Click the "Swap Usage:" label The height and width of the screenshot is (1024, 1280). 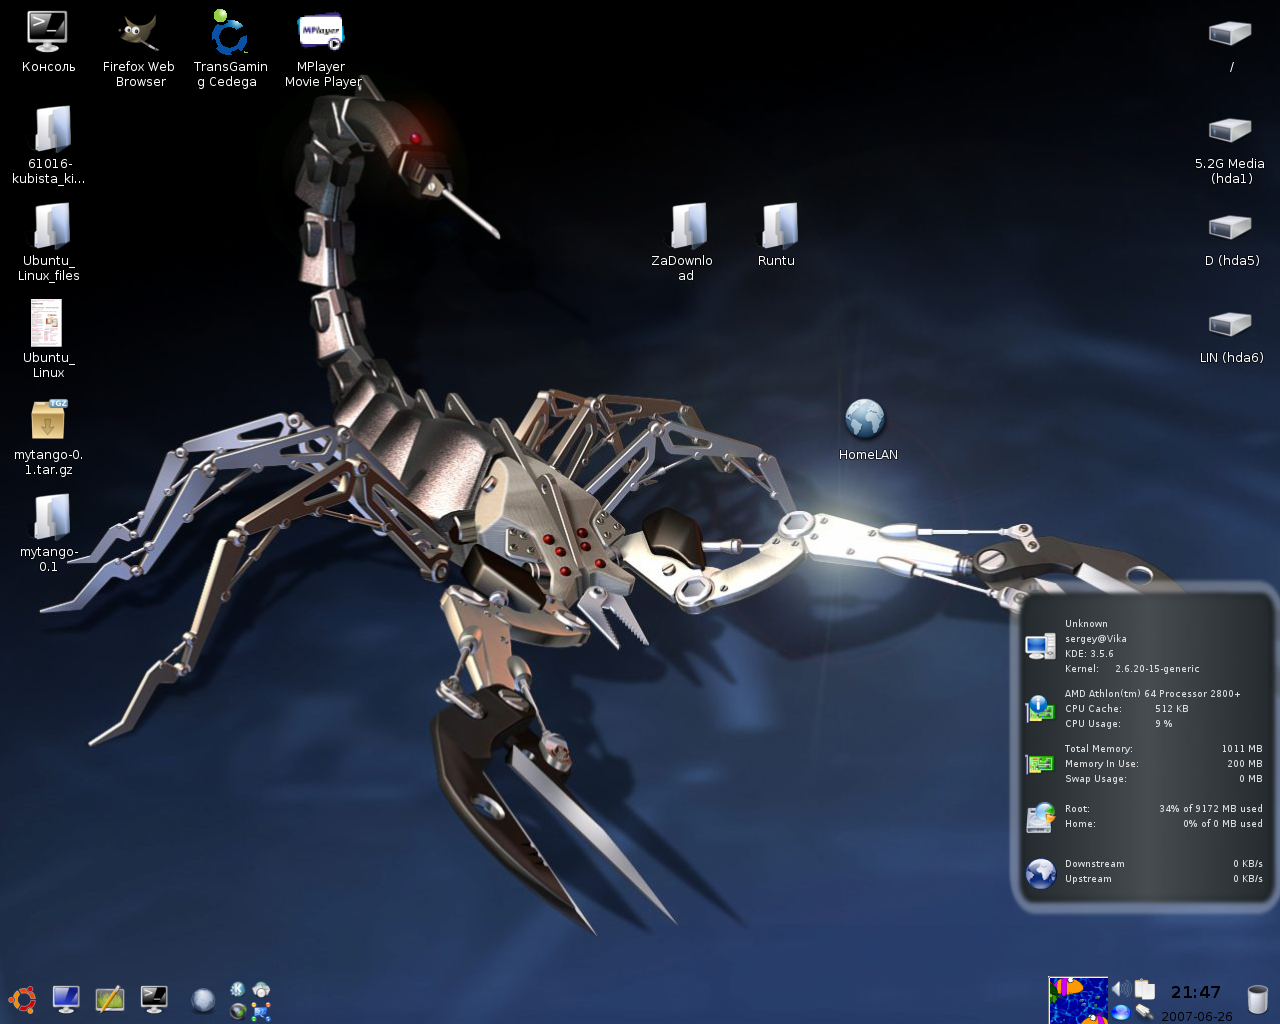point(1095,779)
